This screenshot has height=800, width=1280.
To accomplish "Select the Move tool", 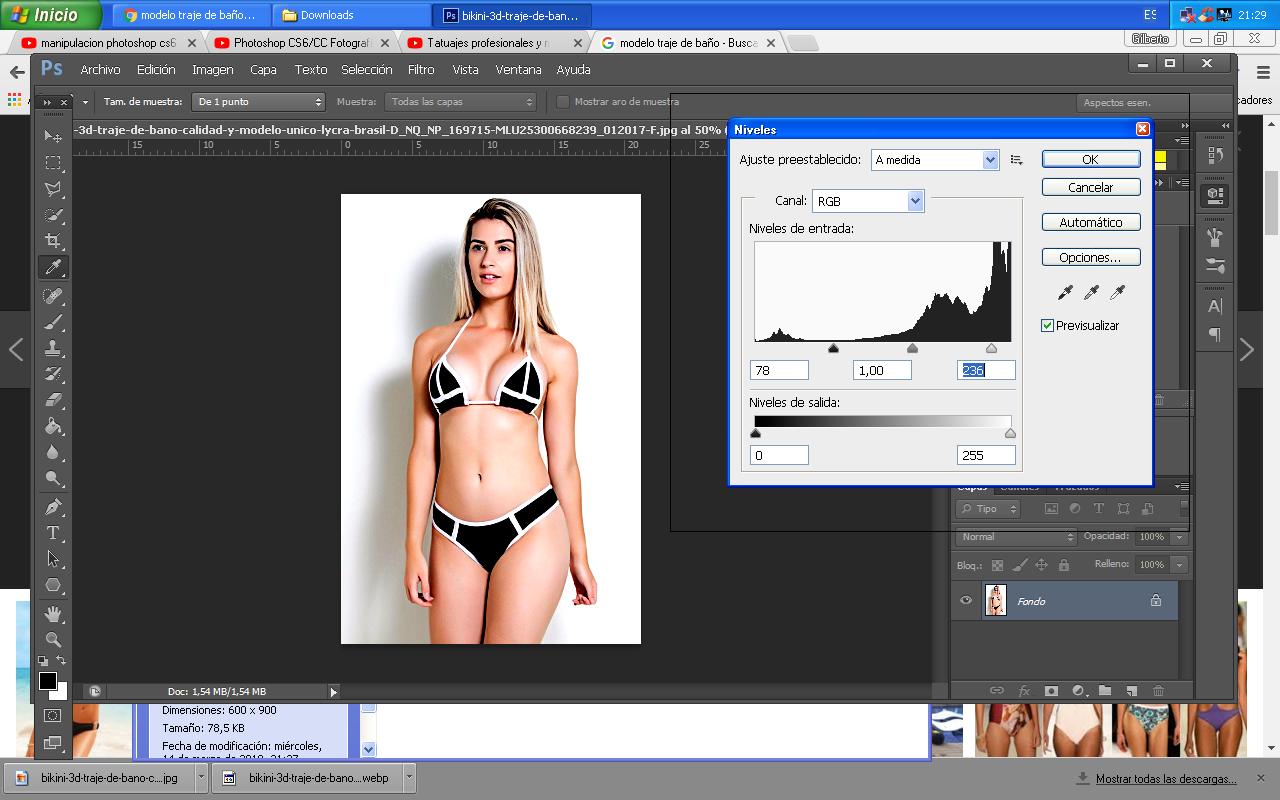I will 53,136.
